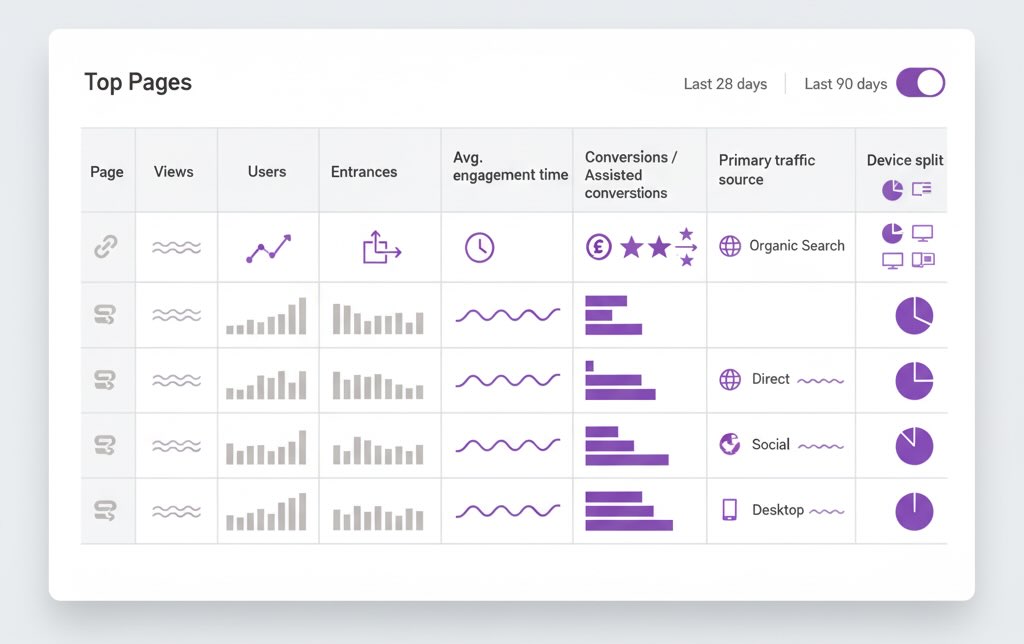Image resolution: width=1024 pixels, height=644 pixels.
Task: Select the Entrances column header
Action: [x=365, y=171]
